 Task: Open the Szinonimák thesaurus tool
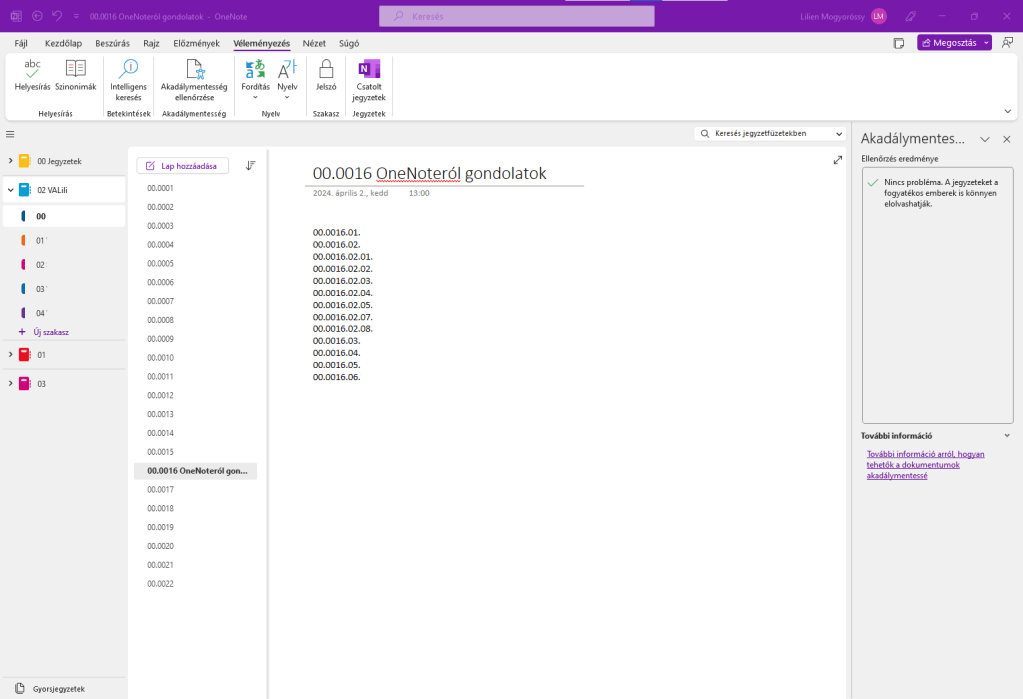(76, 70)
